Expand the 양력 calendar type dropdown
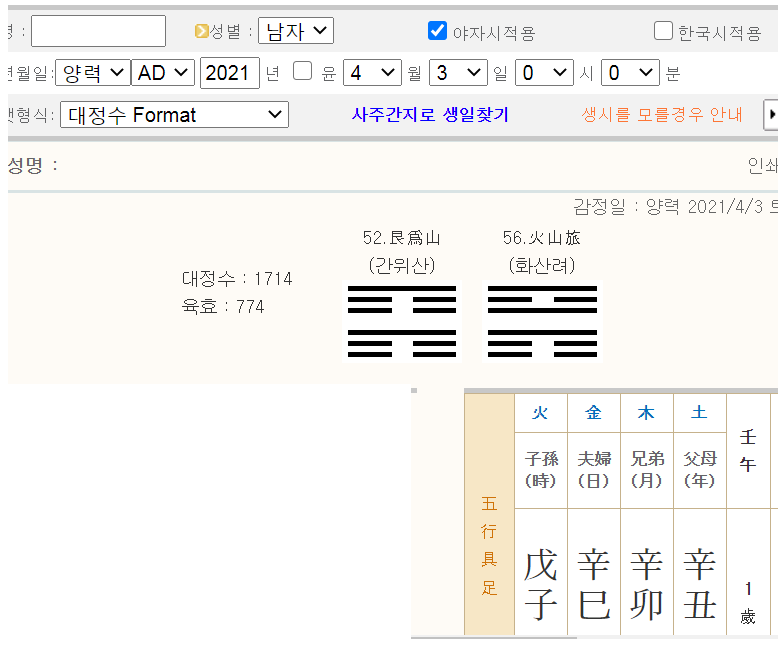 coord(93,73)
